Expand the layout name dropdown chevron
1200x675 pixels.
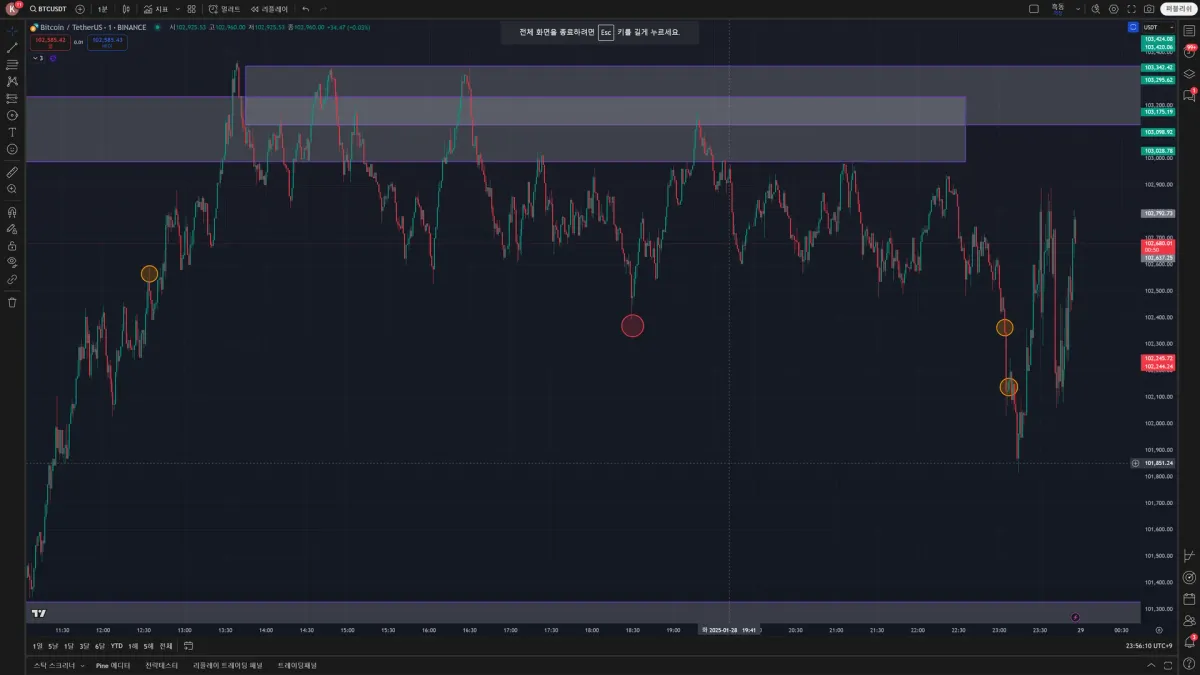pyautogui.click(x=1077, y=8)
